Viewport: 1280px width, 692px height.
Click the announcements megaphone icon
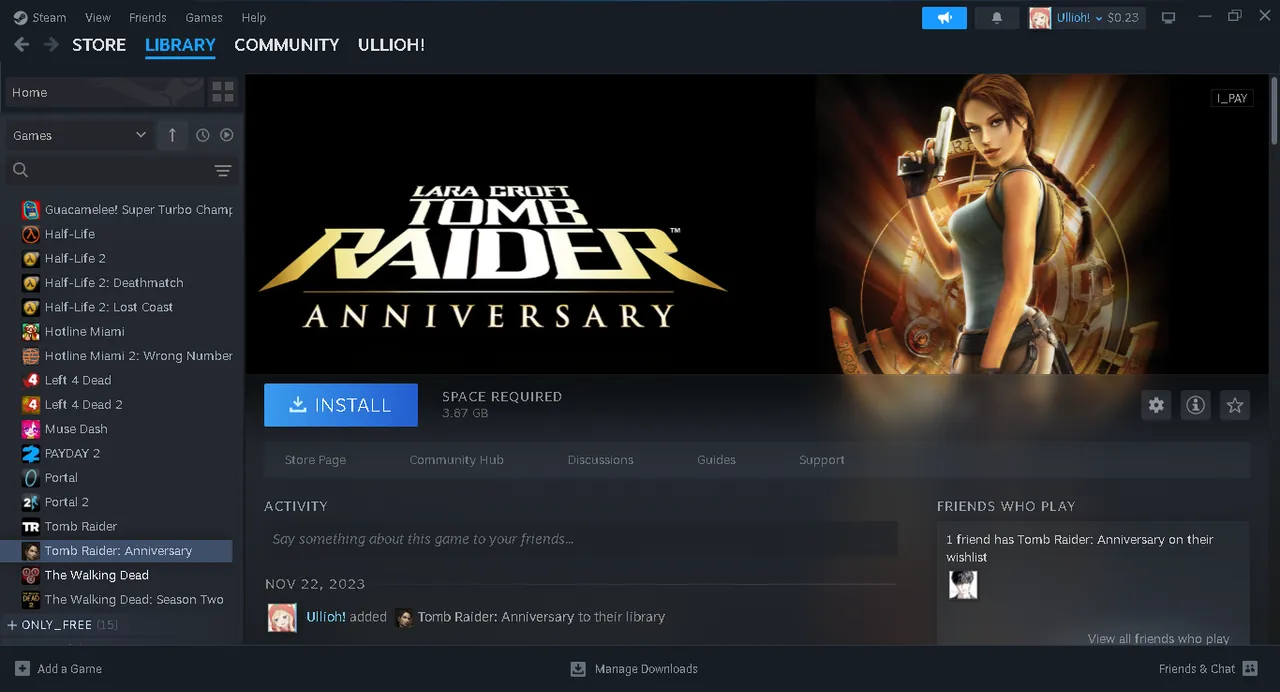tap(944, 18)
